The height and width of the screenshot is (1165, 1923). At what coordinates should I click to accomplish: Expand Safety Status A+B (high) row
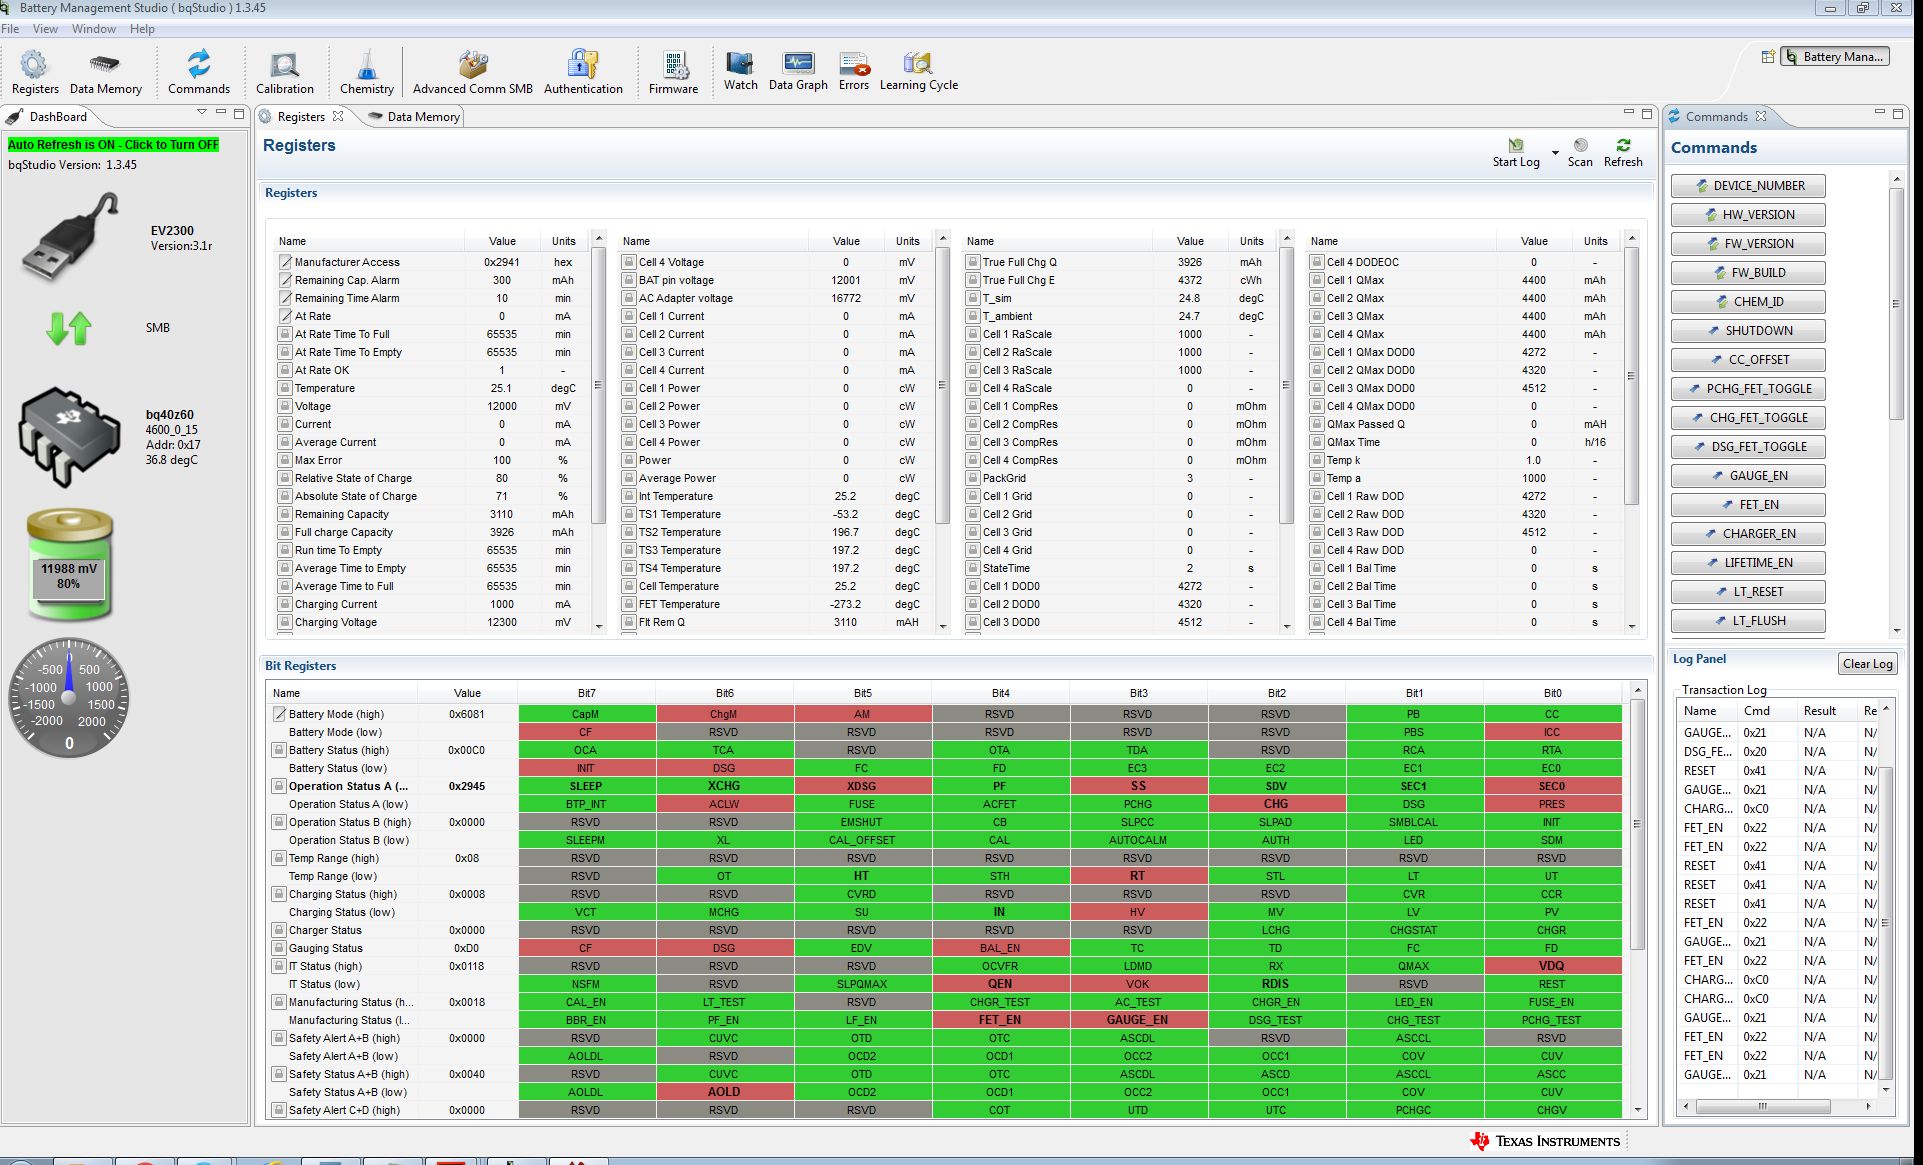pos(280,1074)
